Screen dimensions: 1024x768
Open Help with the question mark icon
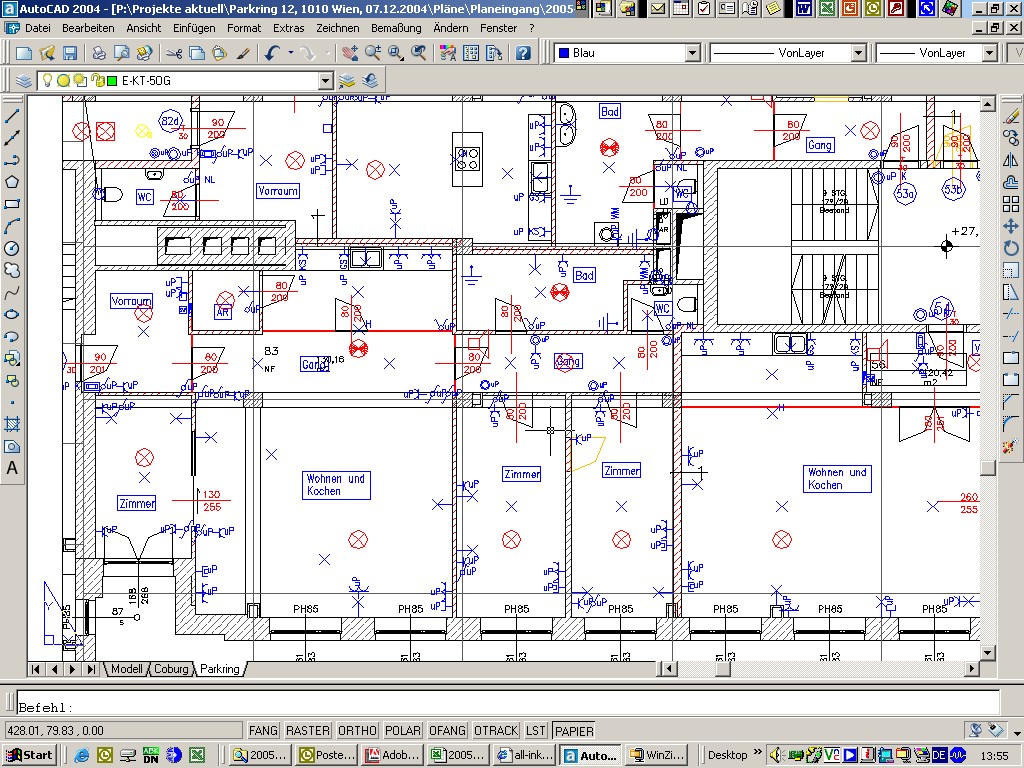tap(523, 54)
